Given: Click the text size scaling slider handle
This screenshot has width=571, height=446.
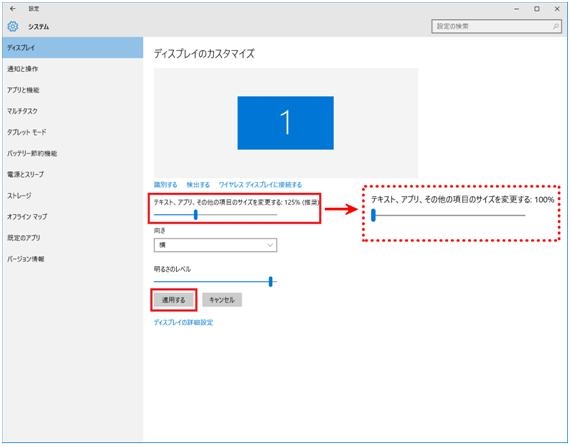Looking at the screenshot, I should click(196, 215).
